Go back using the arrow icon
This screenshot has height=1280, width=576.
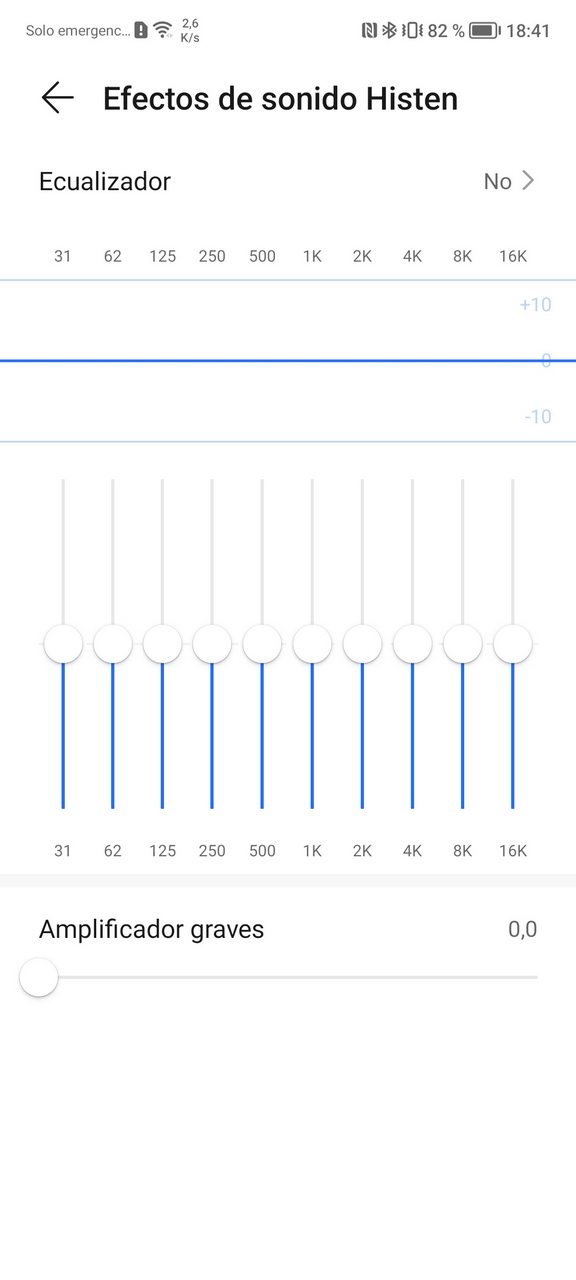(x=57, y=98)
